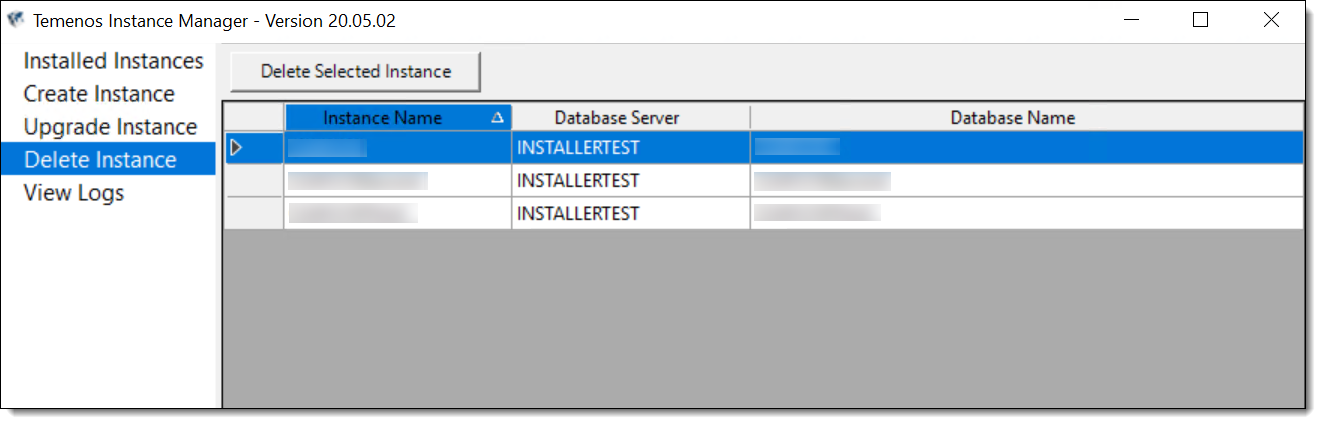Click the Database Name column header

click(x=1027, y=118)
